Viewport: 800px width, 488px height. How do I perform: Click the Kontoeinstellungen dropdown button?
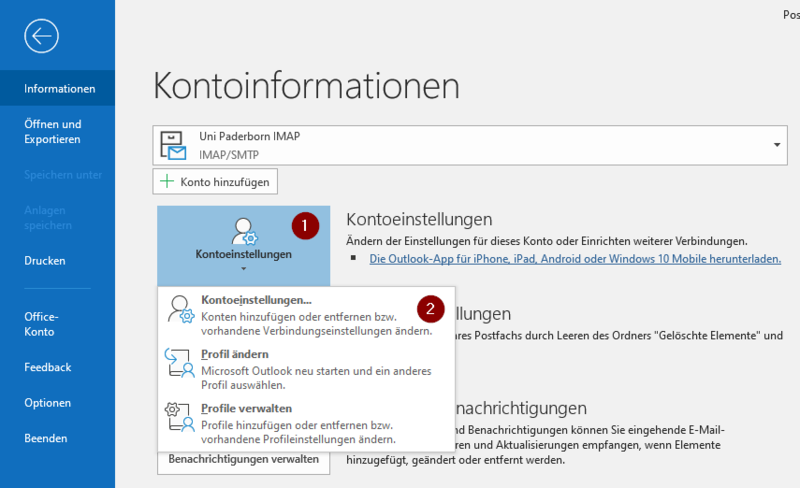243,246
